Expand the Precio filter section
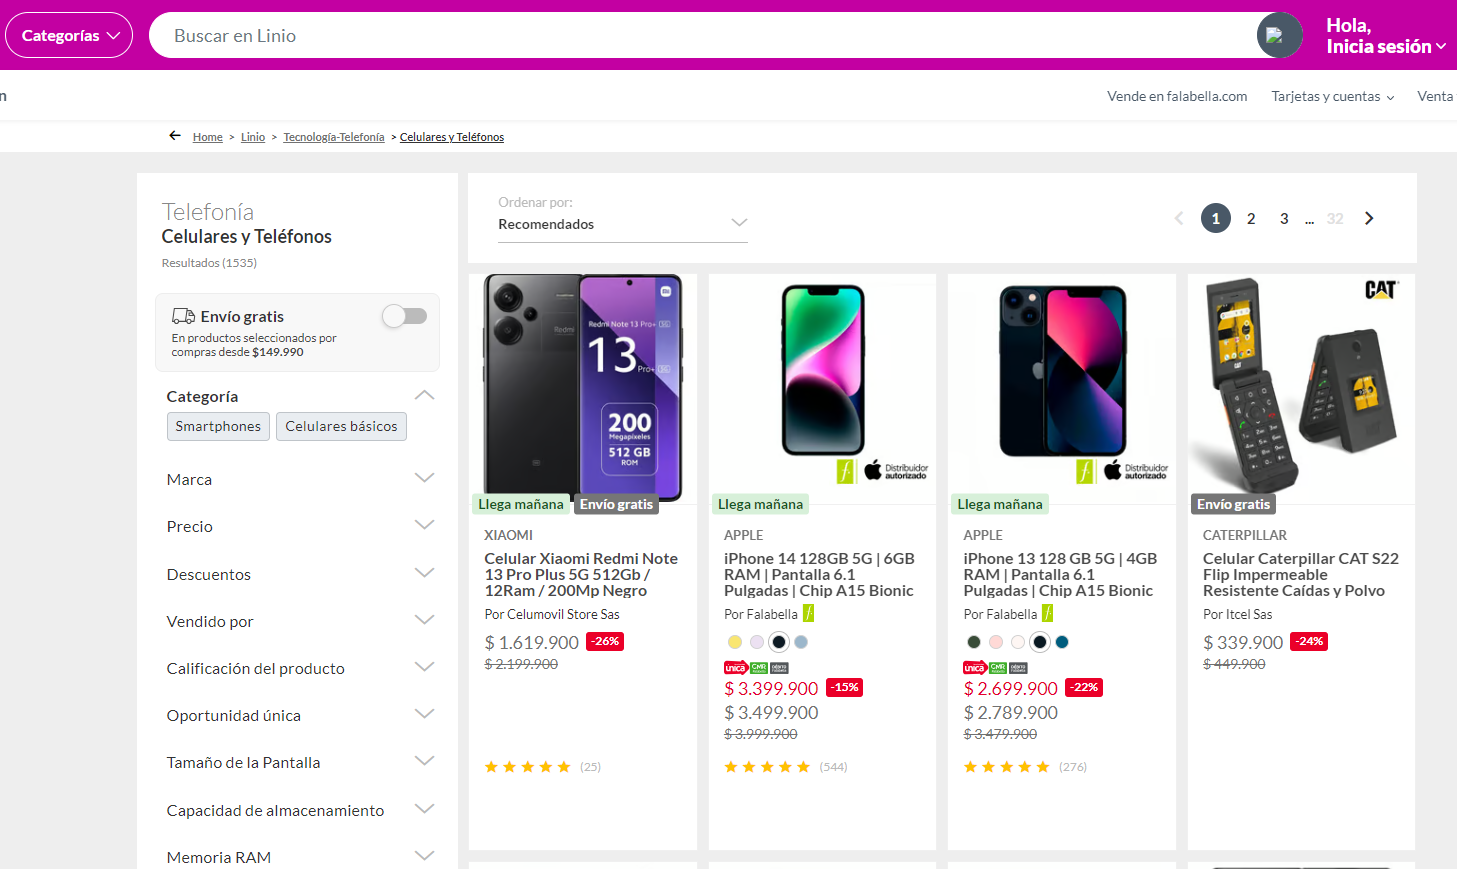This screenshot has width=1457, height=869. point(300,526)
